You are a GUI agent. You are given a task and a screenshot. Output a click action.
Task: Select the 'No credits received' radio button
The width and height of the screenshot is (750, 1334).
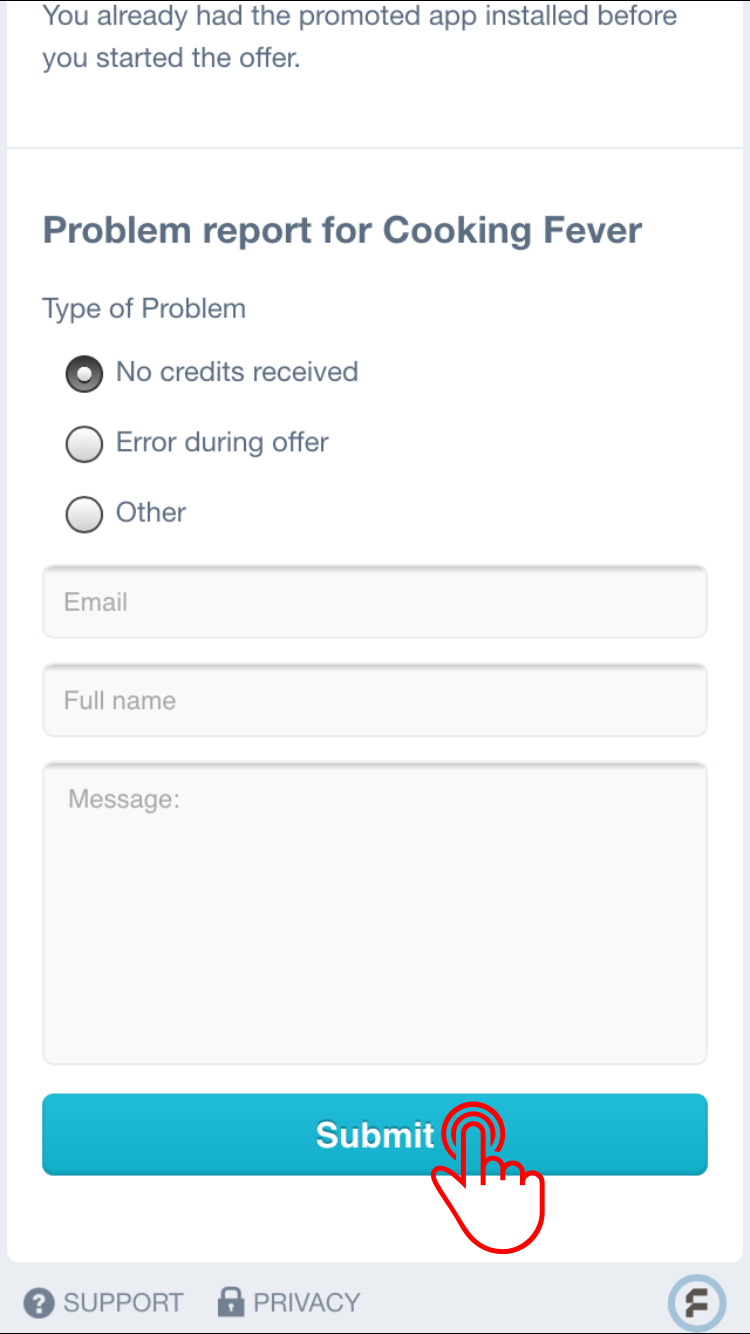tap(84, 374)
